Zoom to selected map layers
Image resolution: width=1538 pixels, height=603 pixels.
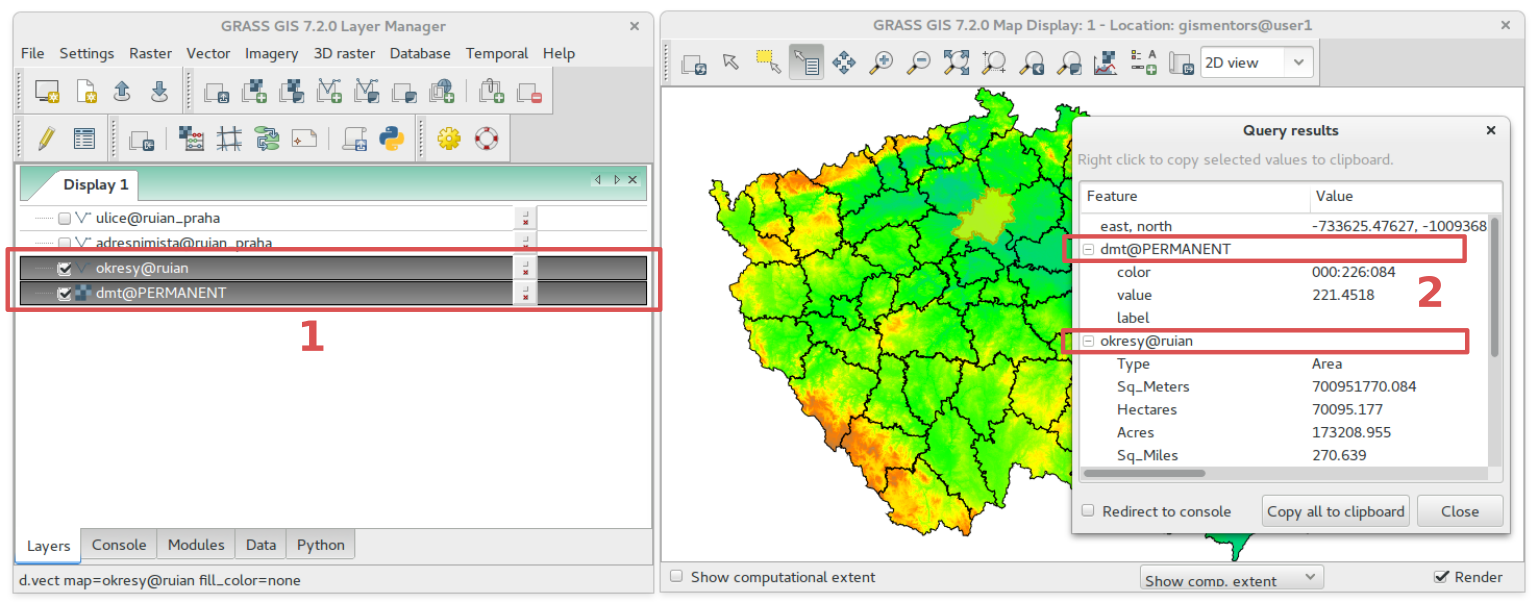956,63
